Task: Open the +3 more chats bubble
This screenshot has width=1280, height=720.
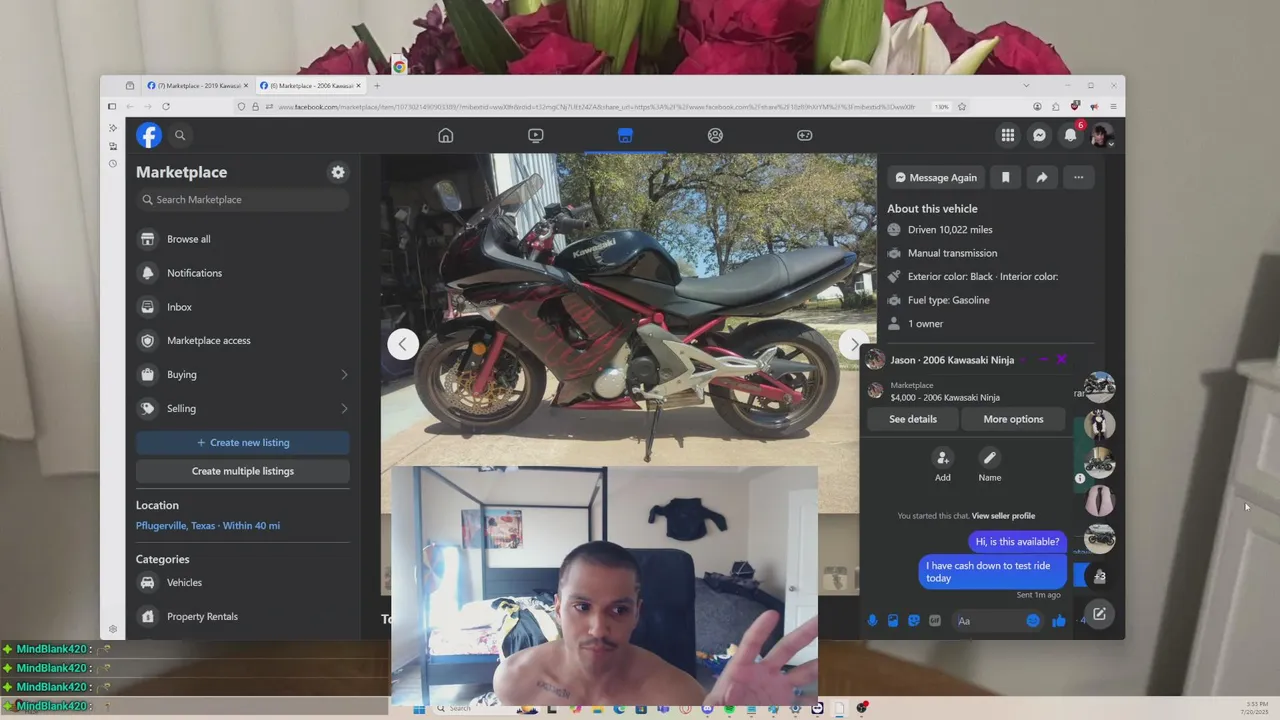Action: [1099, 576]
